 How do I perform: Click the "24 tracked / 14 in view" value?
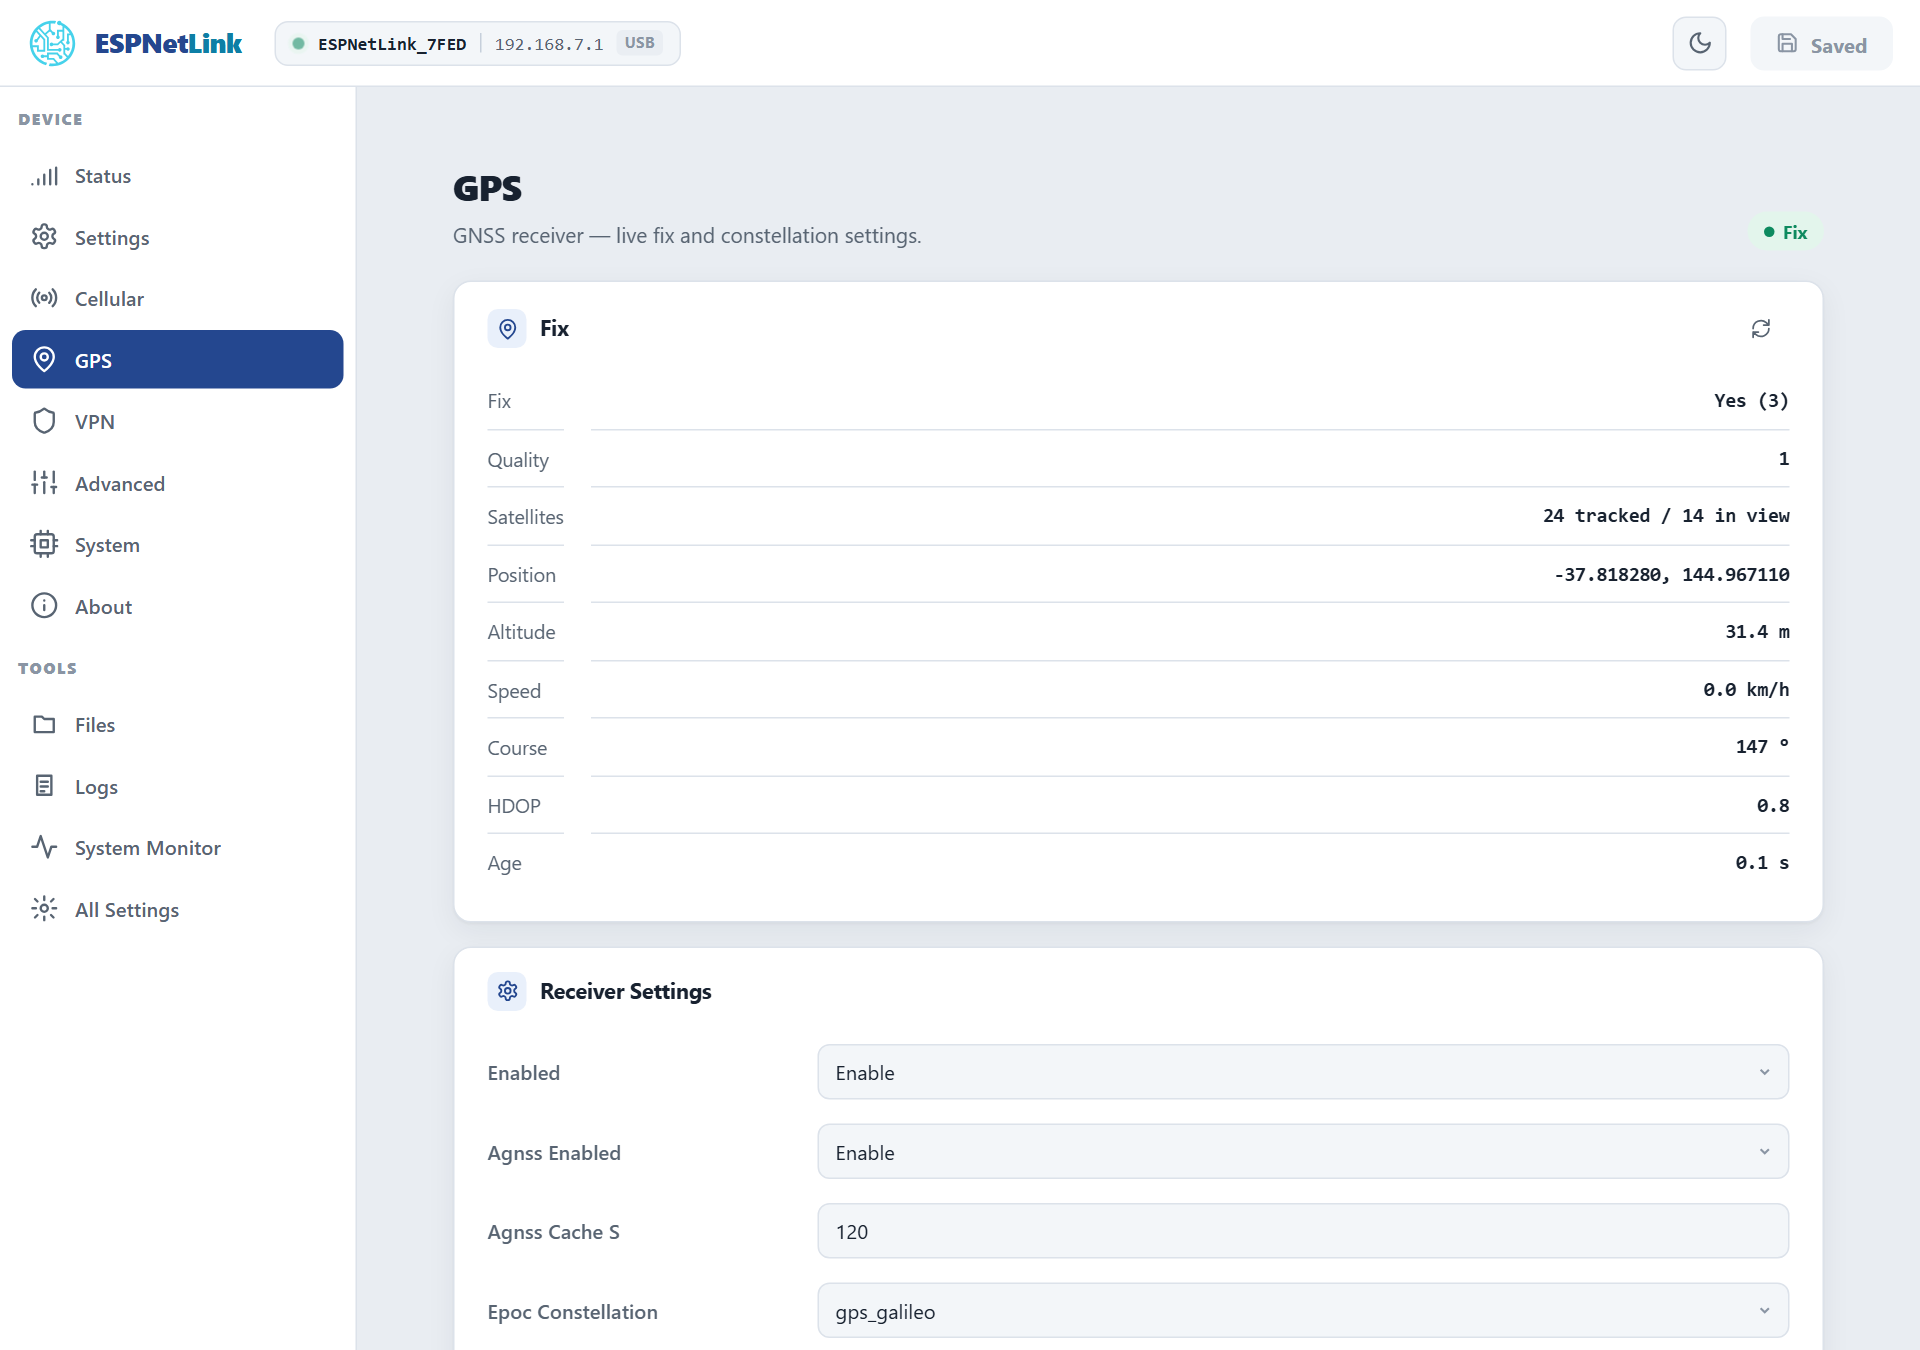1666,516
